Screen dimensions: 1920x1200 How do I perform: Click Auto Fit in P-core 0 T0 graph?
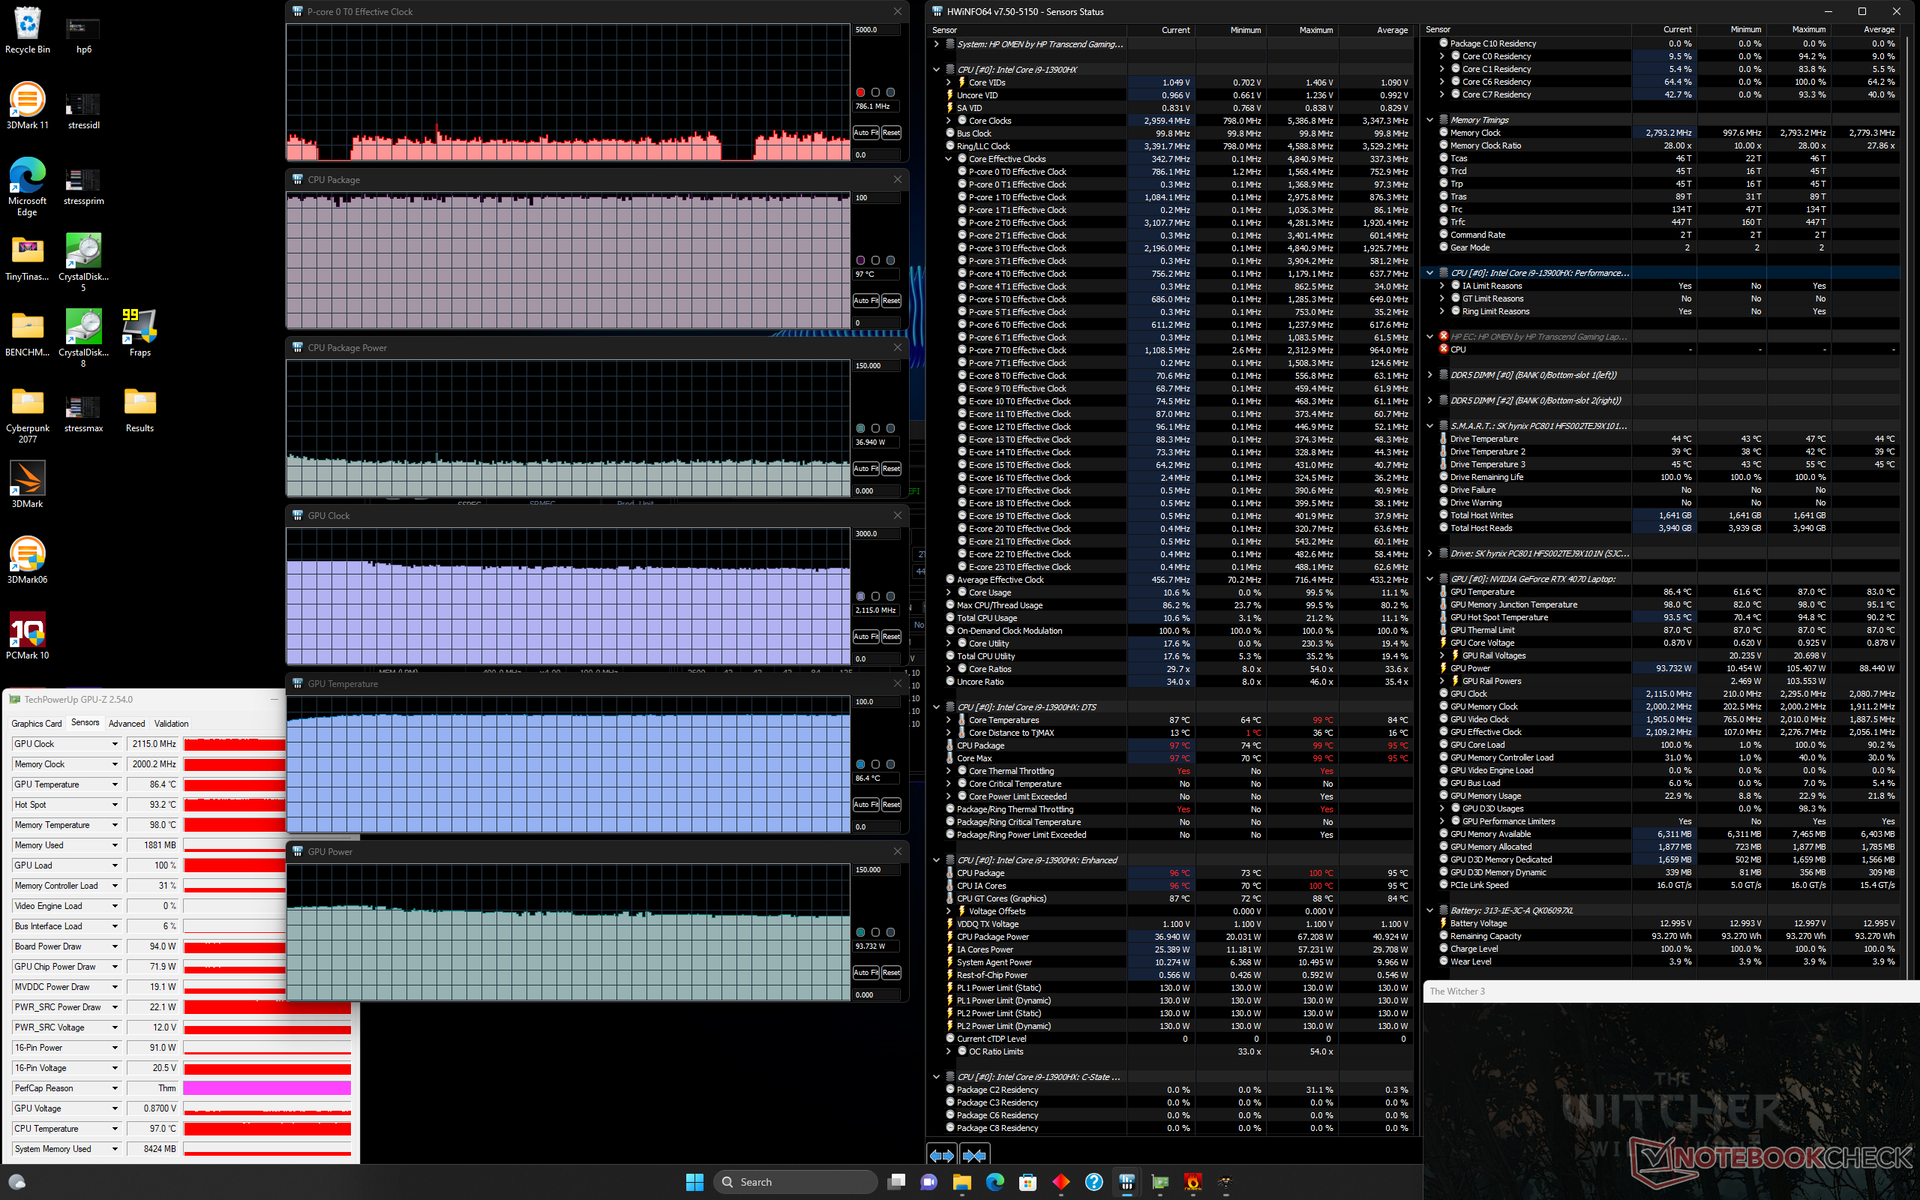[x=866, y=133]
